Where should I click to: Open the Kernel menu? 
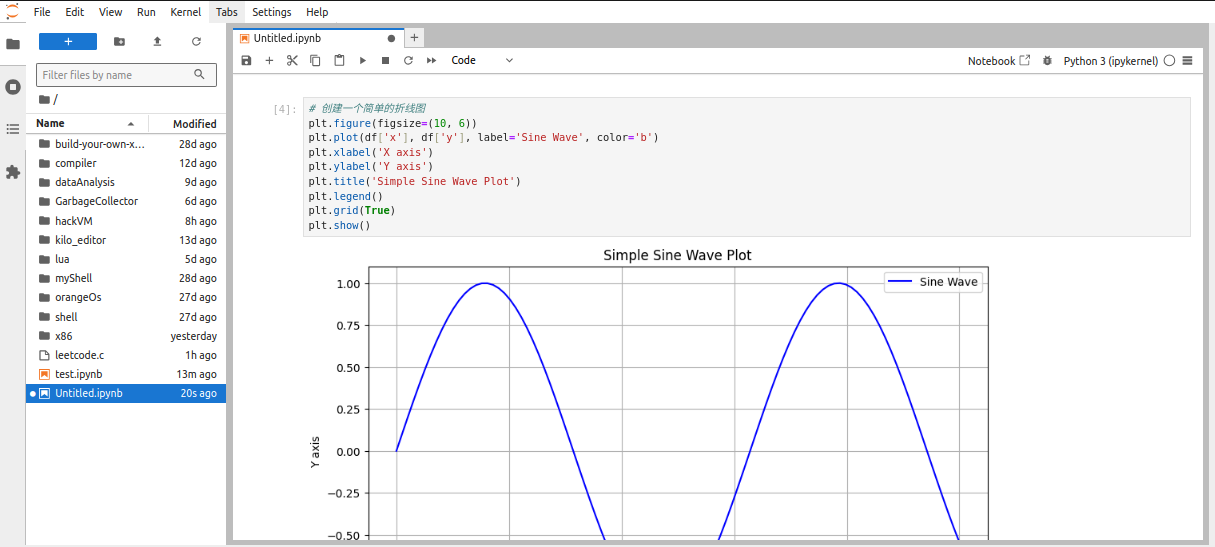[x=186, y=12]
